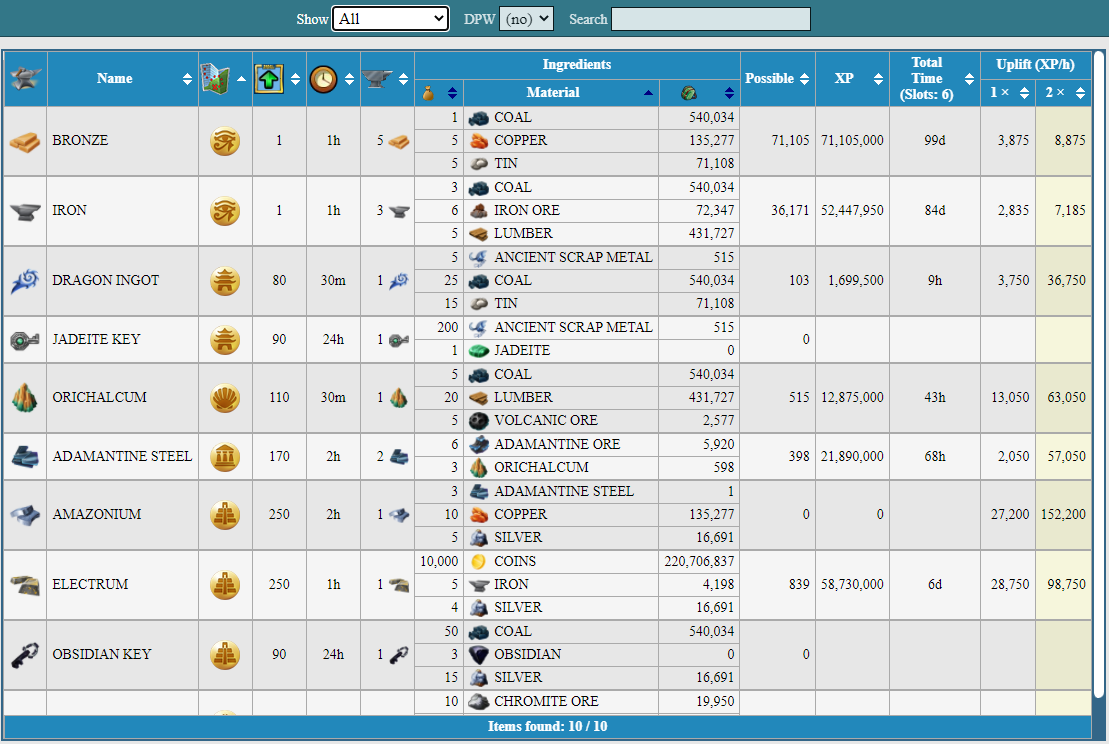Click the shell region icon for Orichalcum
This screenshot has width=1109, height=744.
point(225,398)
